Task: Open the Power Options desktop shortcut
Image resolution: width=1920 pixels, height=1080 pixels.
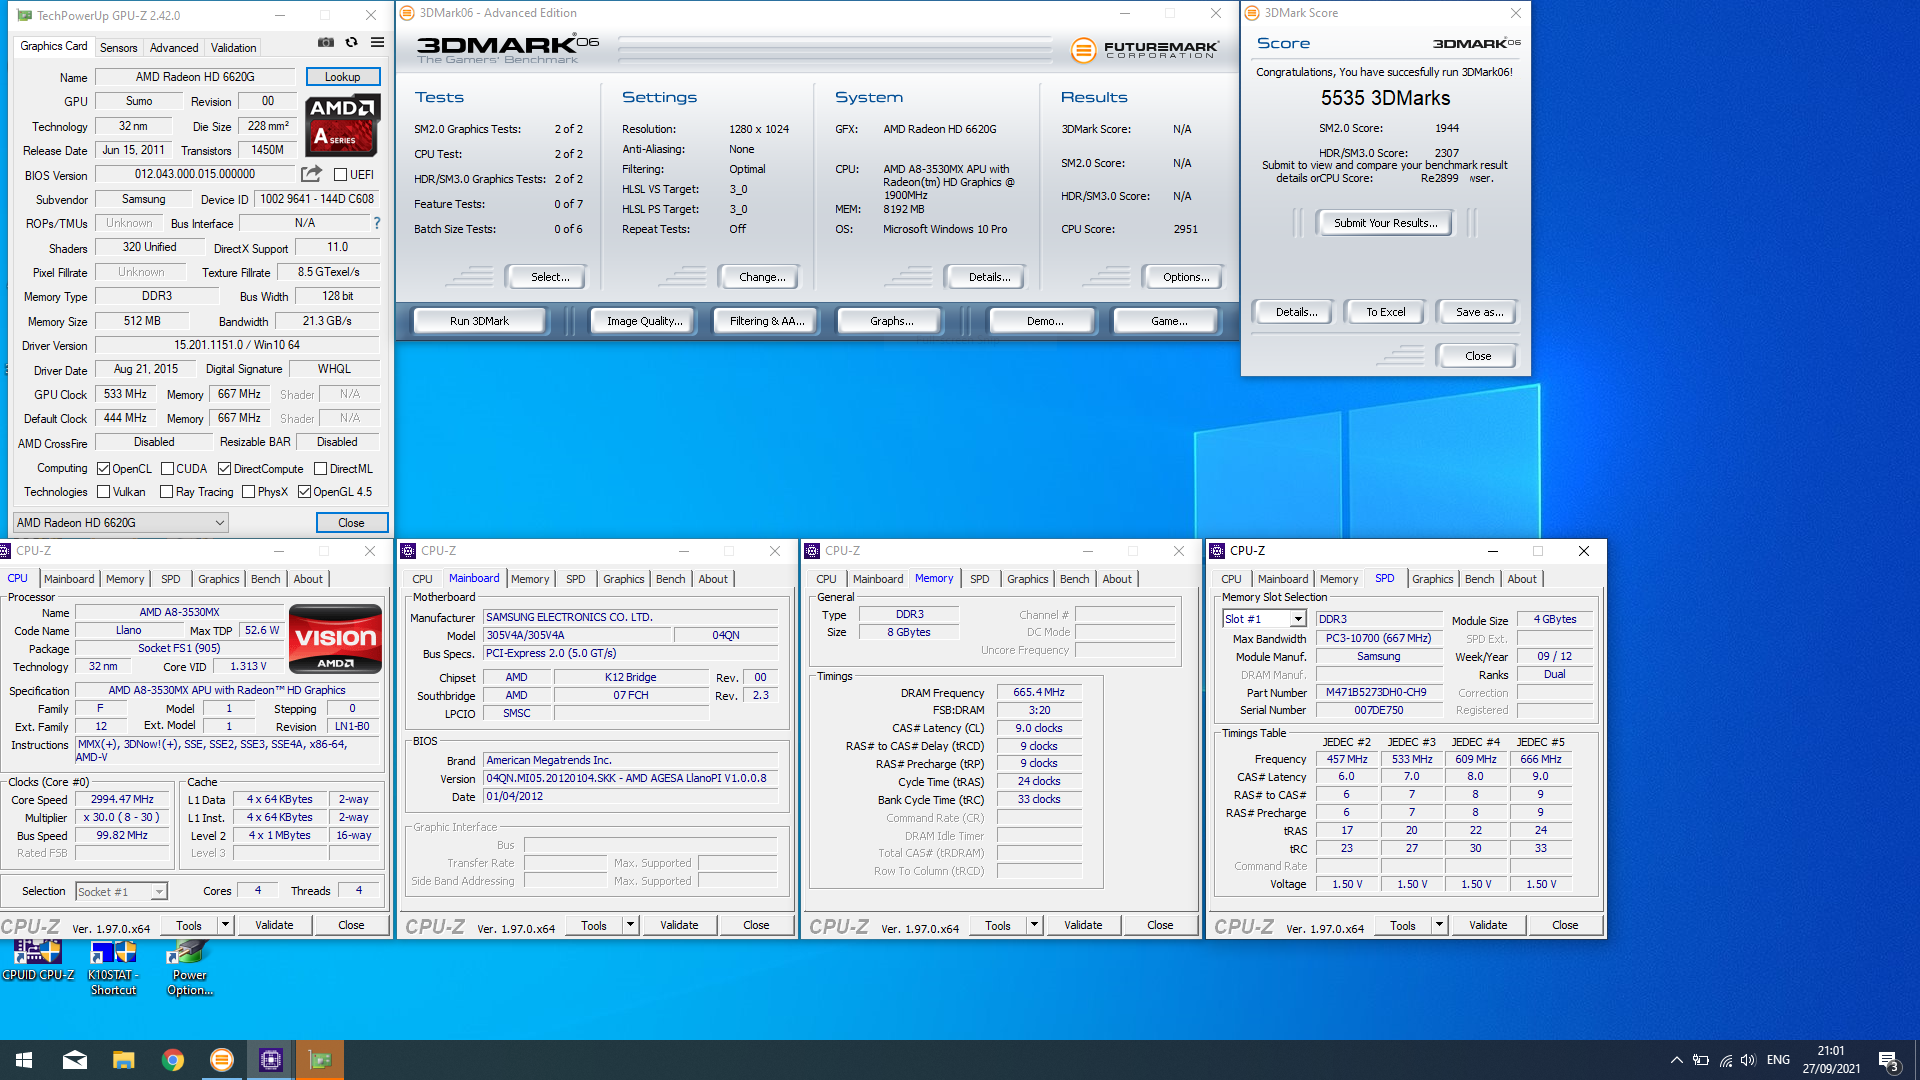Action: [x=190, y=968]
